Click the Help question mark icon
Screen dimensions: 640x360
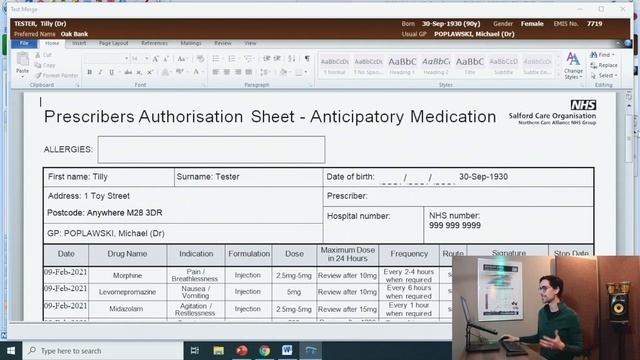point(628,43)
